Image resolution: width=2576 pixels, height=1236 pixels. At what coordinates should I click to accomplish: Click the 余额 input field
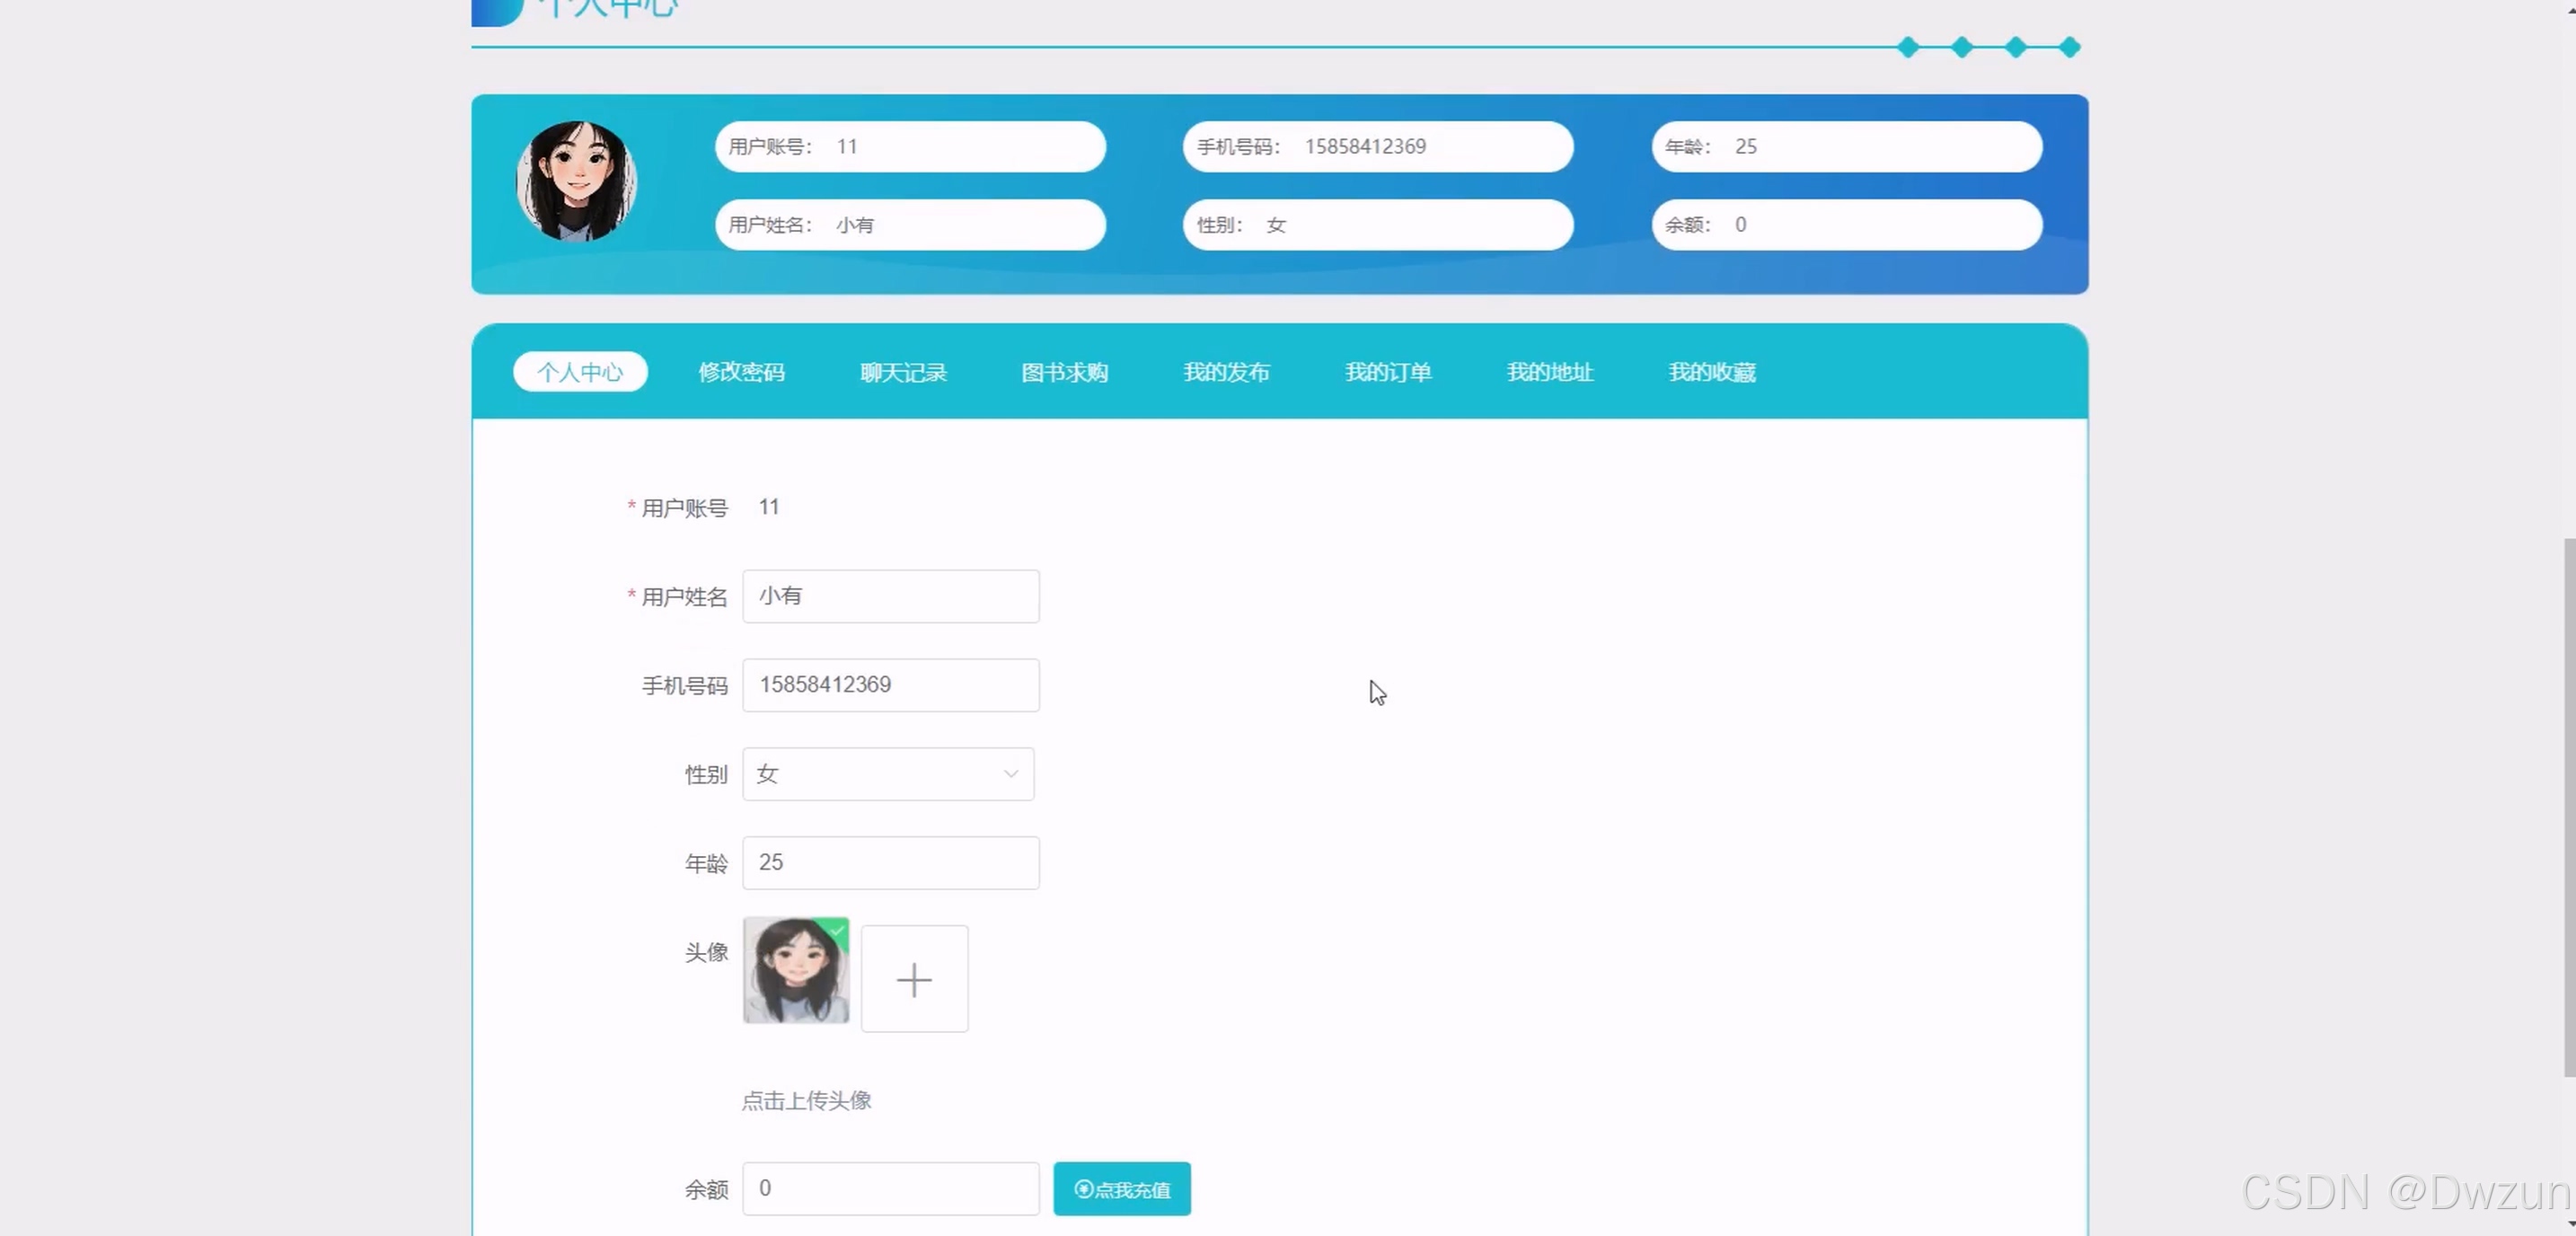pyautogui.click(x=890, y=1189)
